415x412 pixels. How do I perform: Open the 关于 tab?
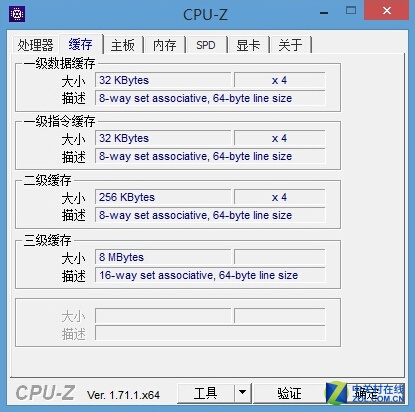290,45
